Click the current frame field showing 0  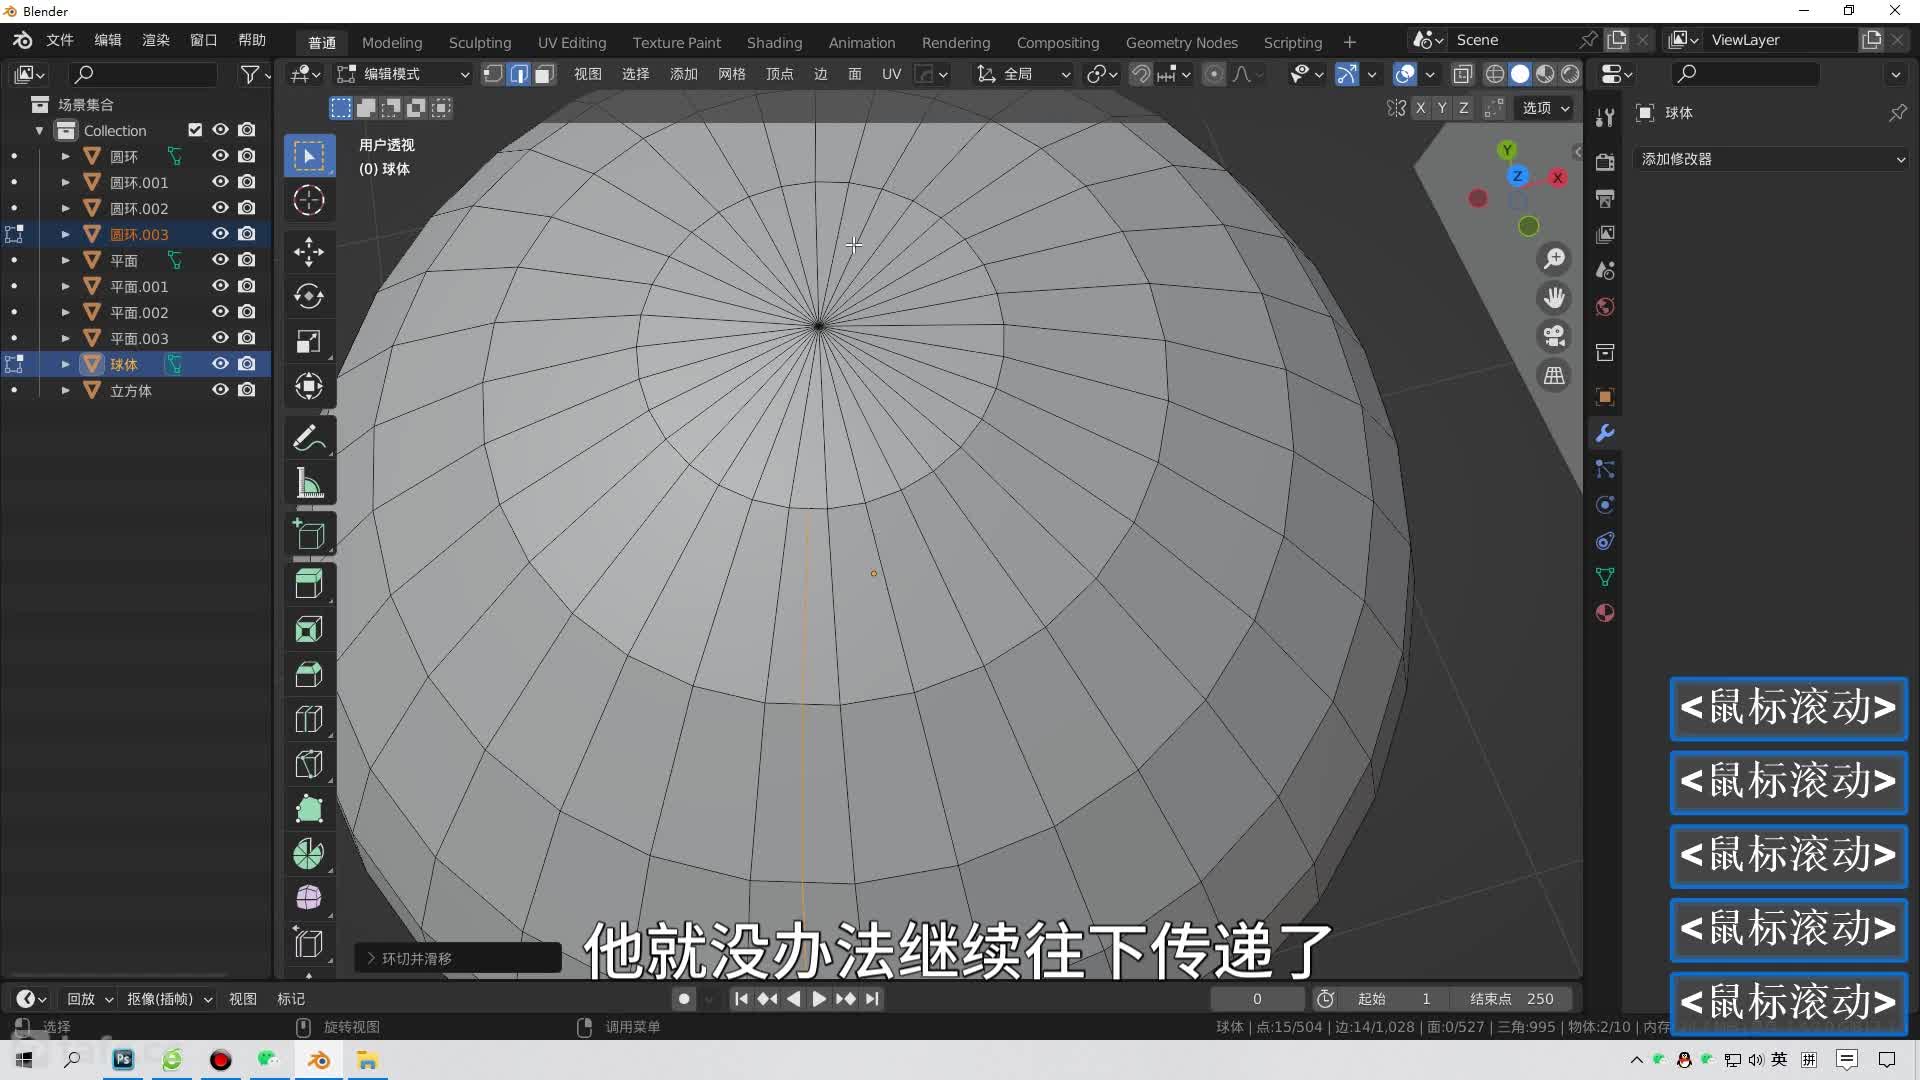1257,999
